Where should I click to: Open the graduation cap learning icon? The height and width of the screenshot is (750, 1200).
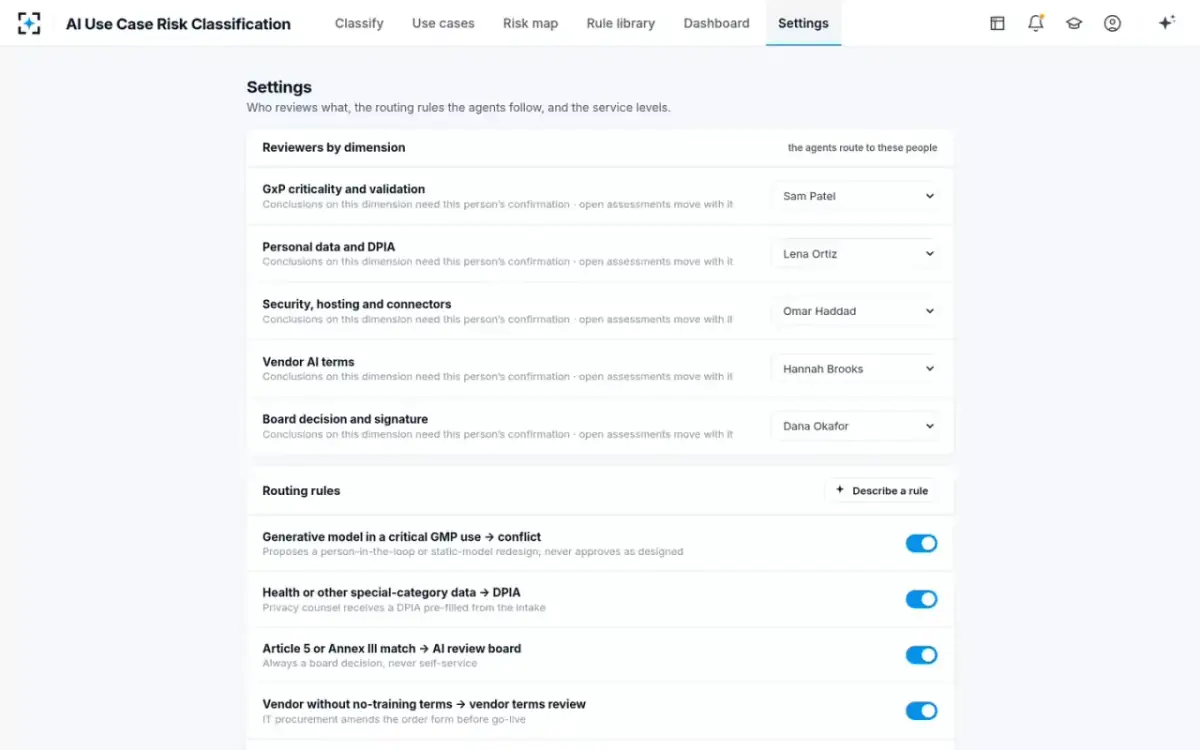coord(1074,23)
